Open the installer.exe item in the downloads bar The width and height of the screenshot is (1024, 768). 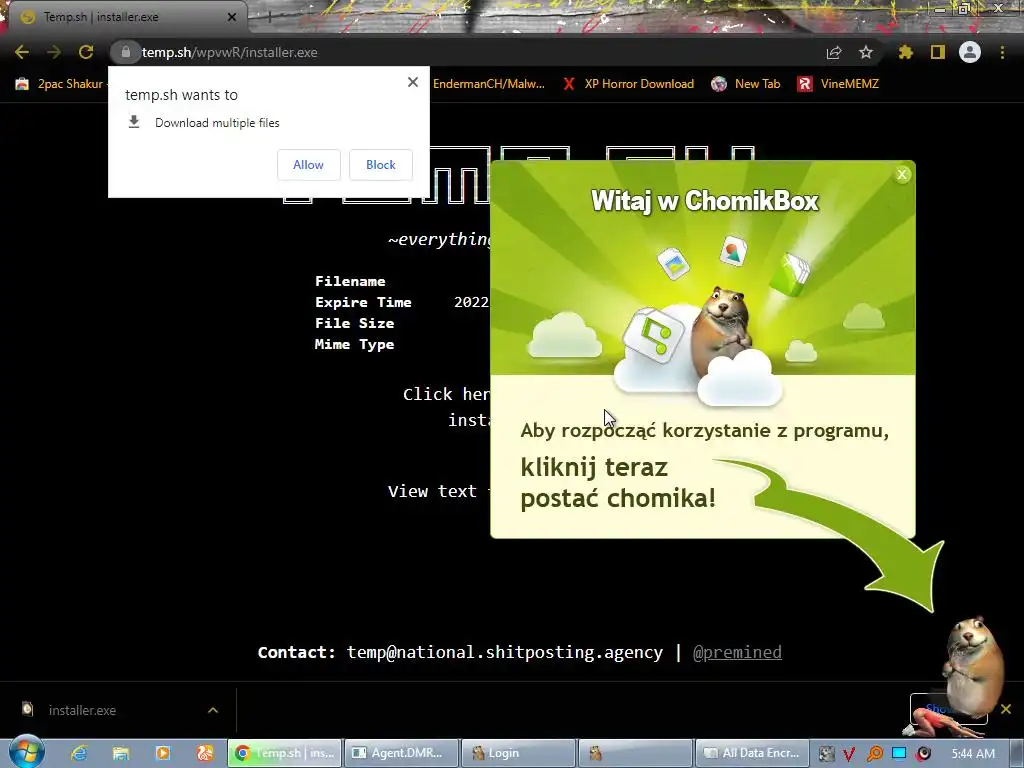tap(82, 711)
